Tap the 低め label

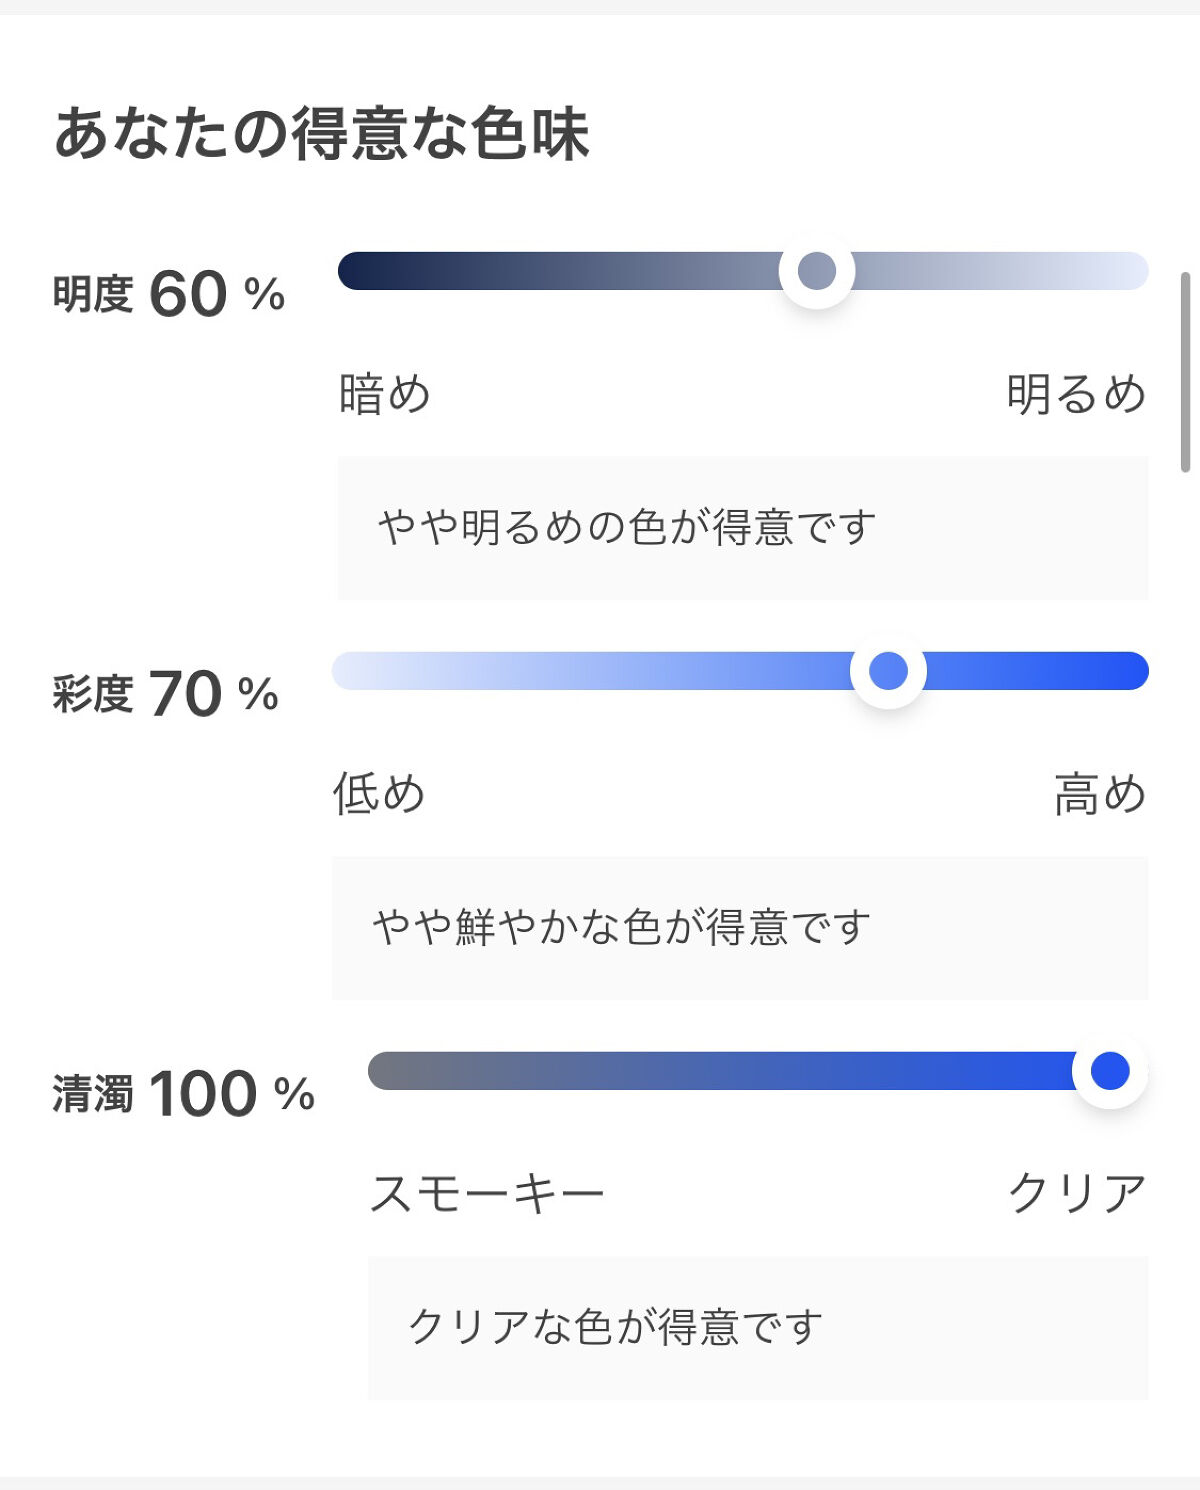(379, 794)
